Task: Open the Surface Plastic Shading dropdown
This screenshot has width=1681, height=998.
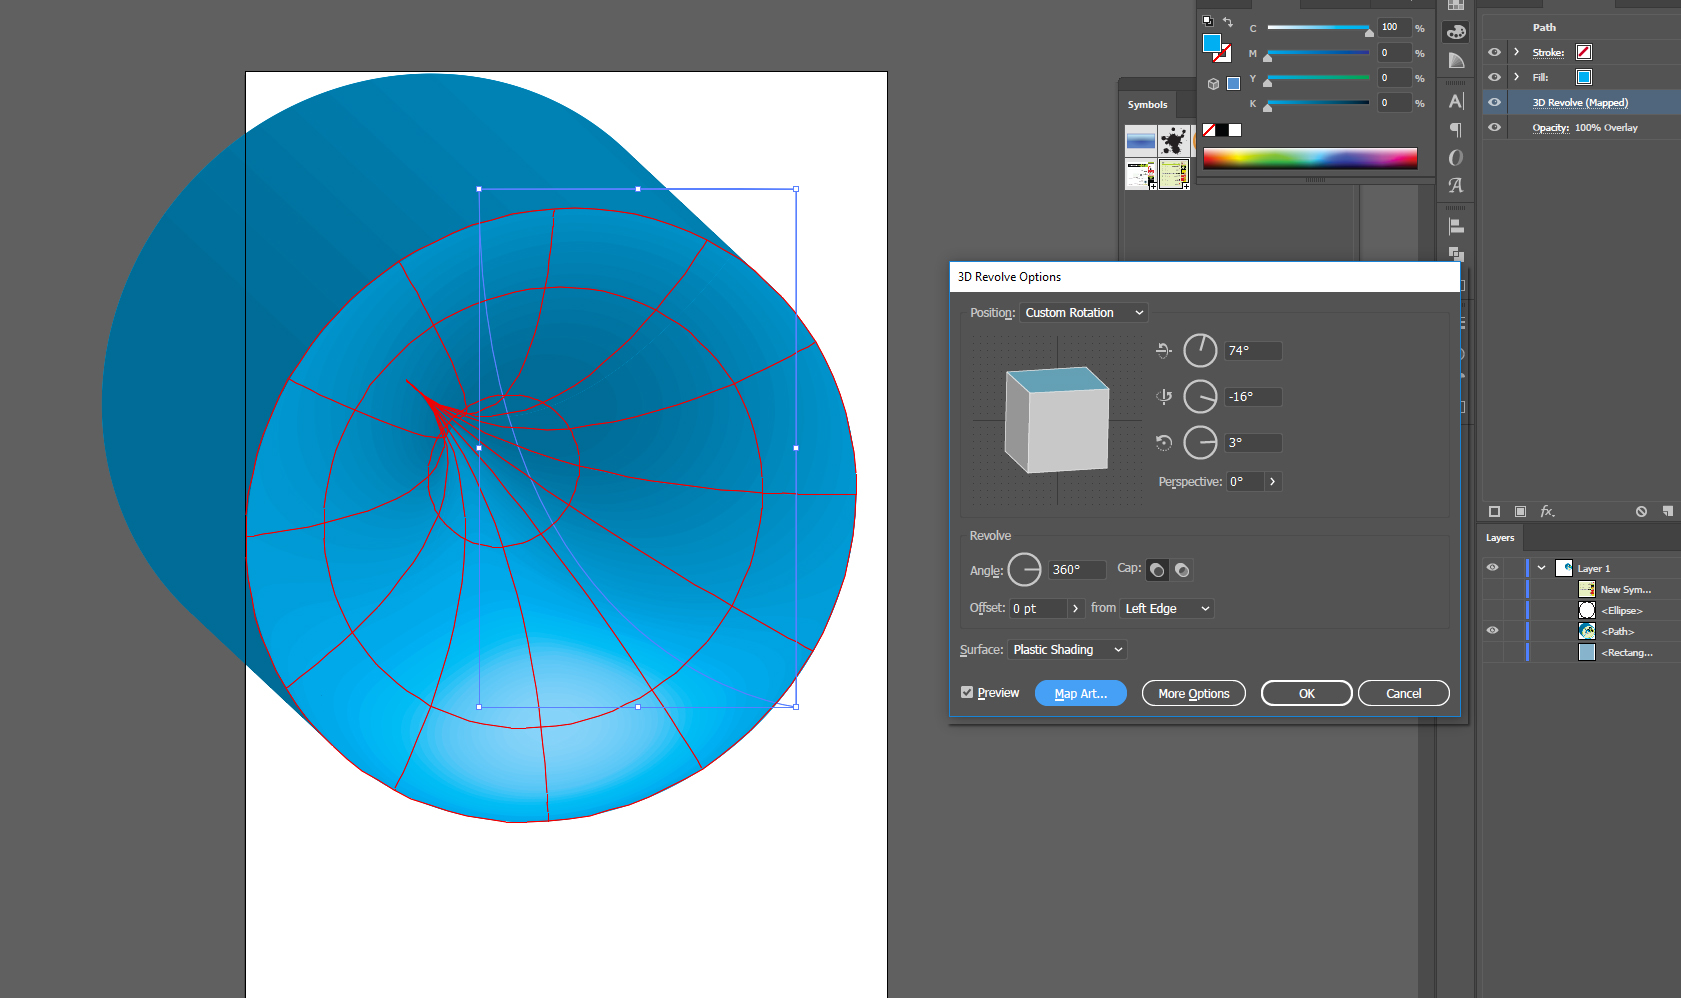Action: tap(1067, 650)
